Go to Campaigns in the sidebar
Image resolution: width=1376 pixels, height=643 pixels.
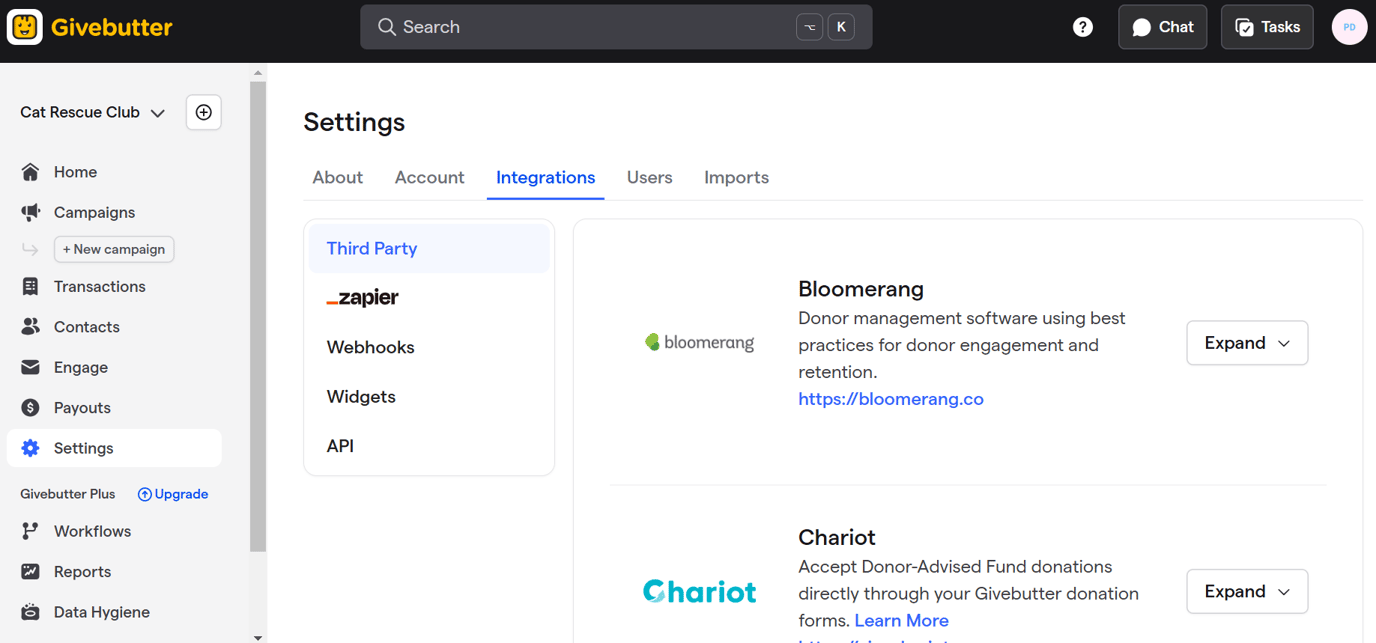(x=94, y=212)
